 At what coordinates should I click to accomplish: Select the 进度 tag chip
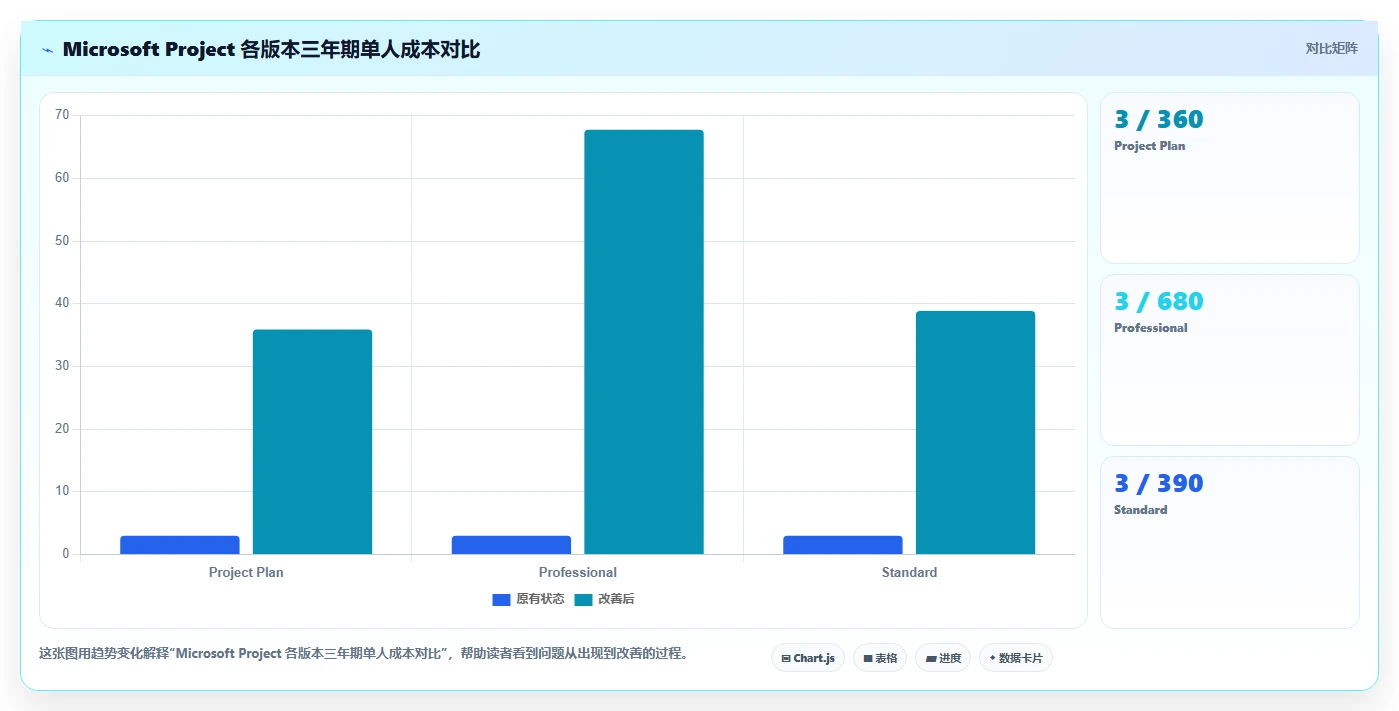pyautogui.click(x=943, y=658)
